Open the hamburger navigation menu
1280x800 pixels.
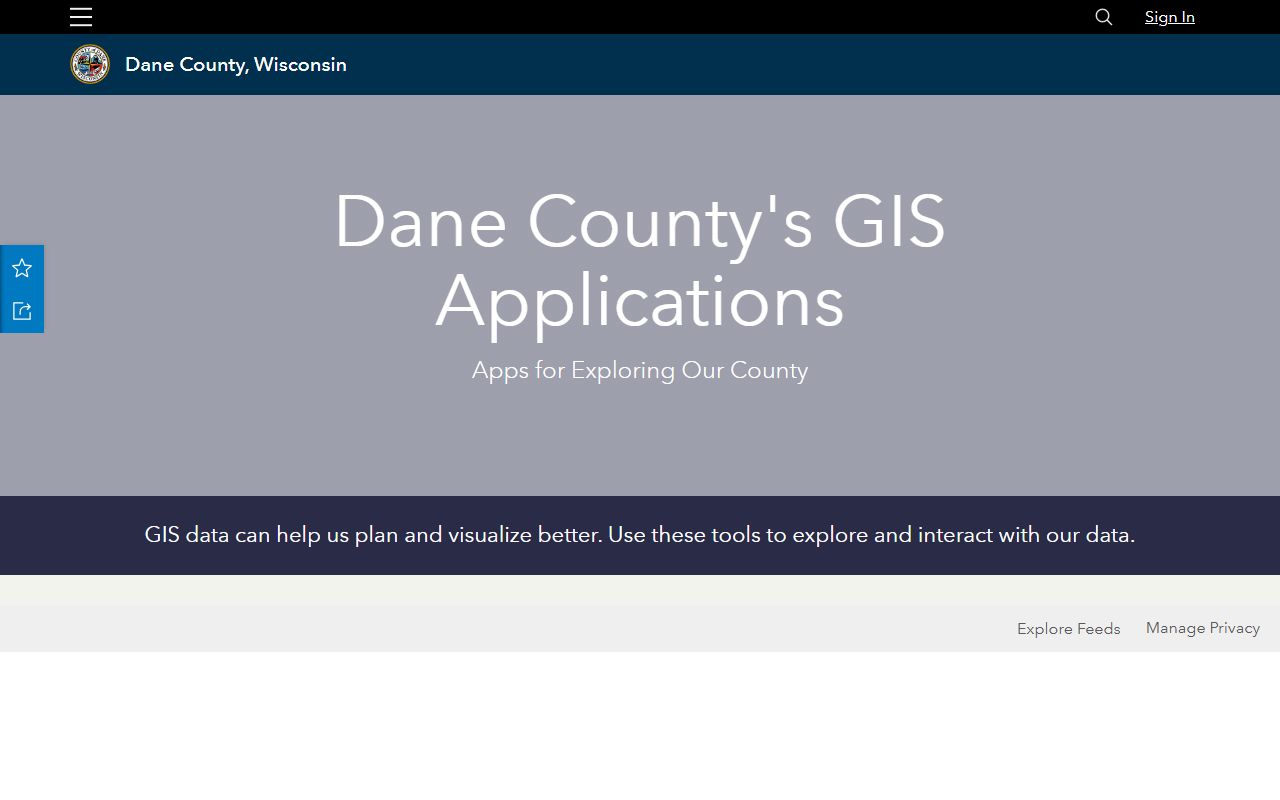click(x=81, y=17)
